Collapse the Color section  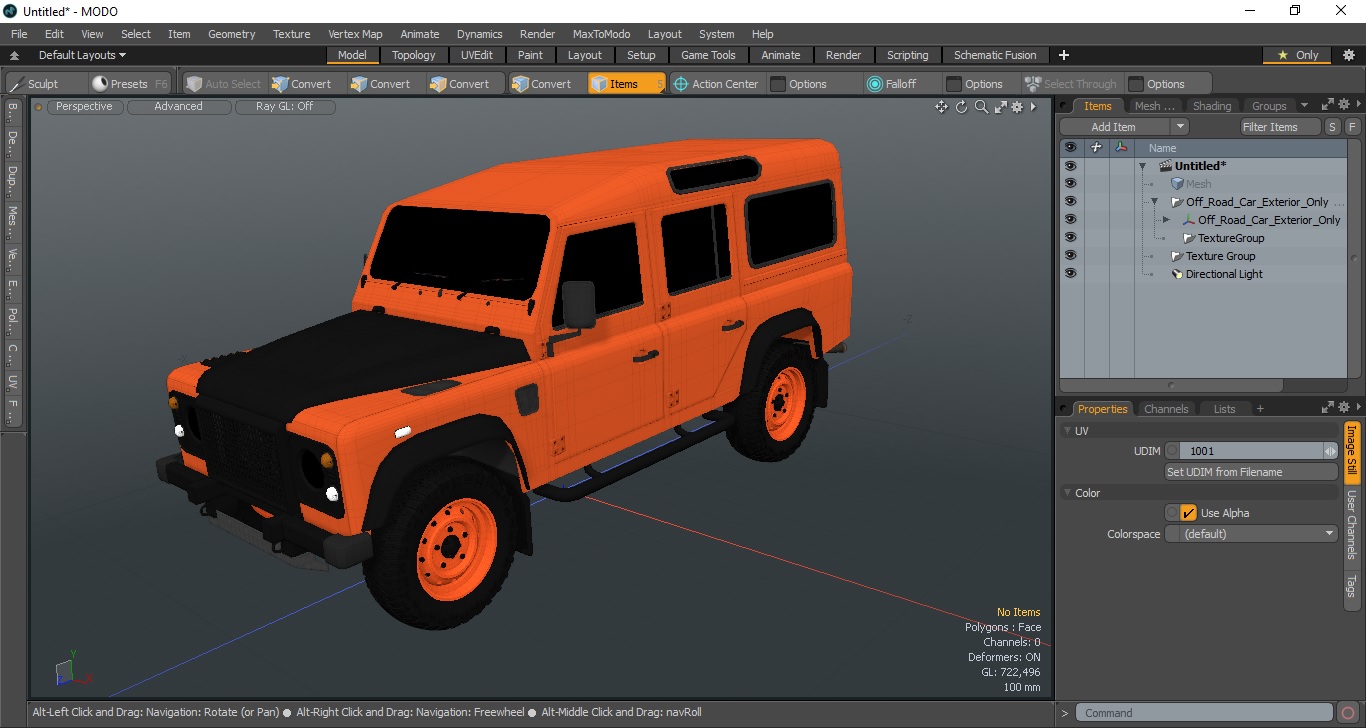pos(1067,493)
